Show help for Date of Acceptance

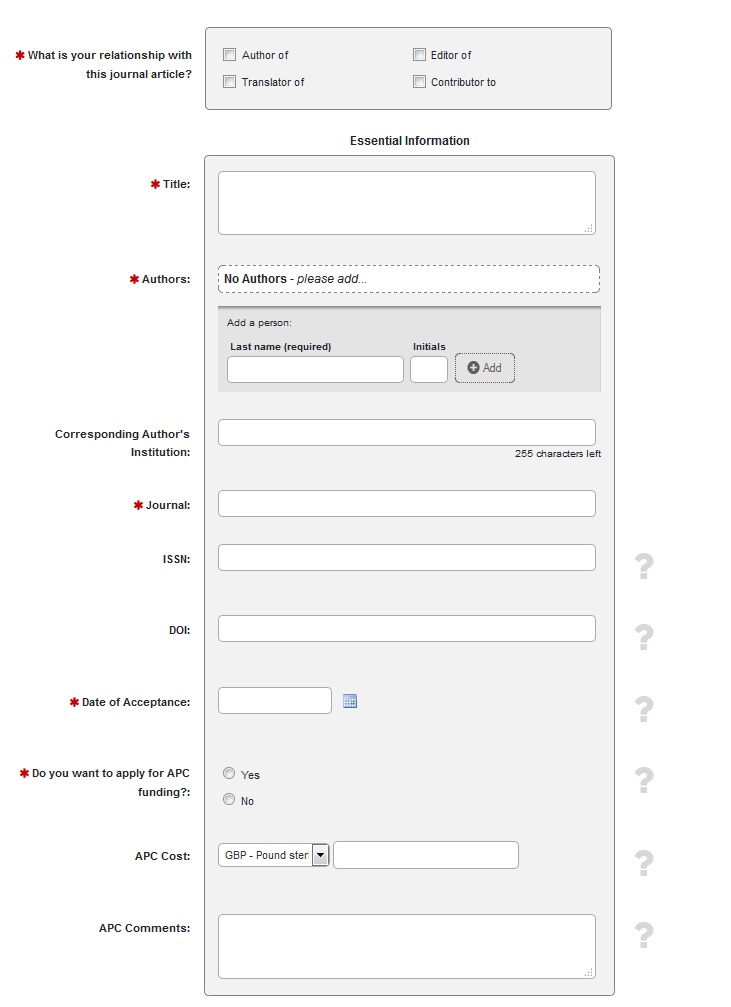click(645, 709)
